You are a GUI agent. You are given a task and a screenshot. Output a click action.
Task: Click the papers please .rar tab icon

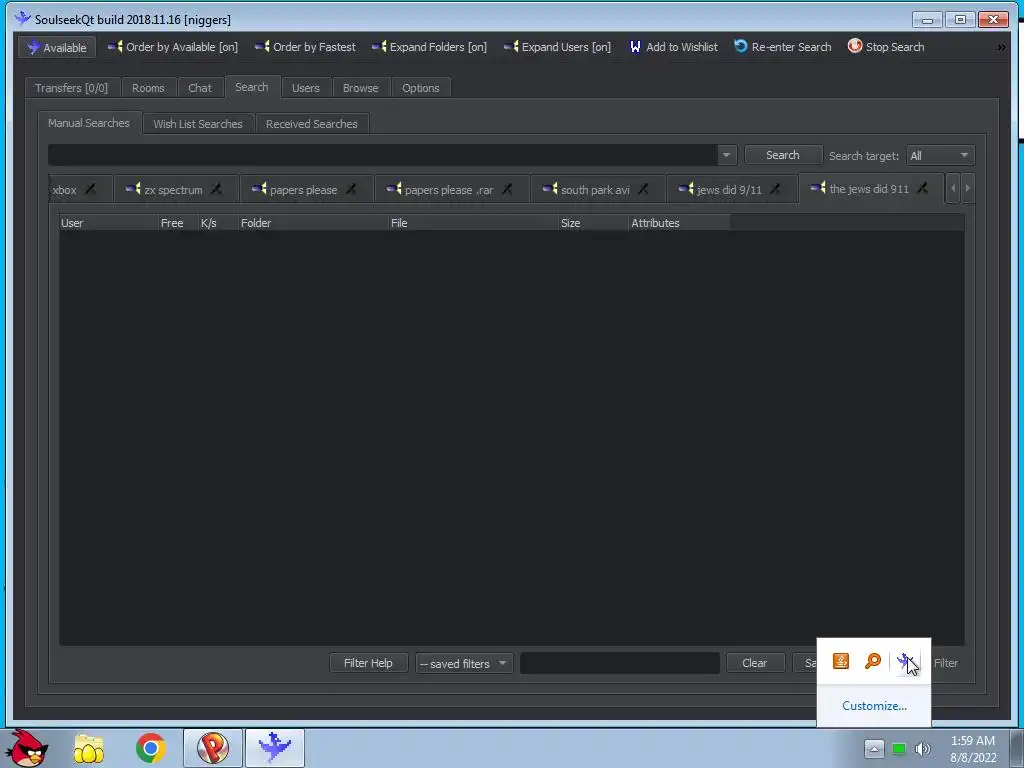click(394, 189)
